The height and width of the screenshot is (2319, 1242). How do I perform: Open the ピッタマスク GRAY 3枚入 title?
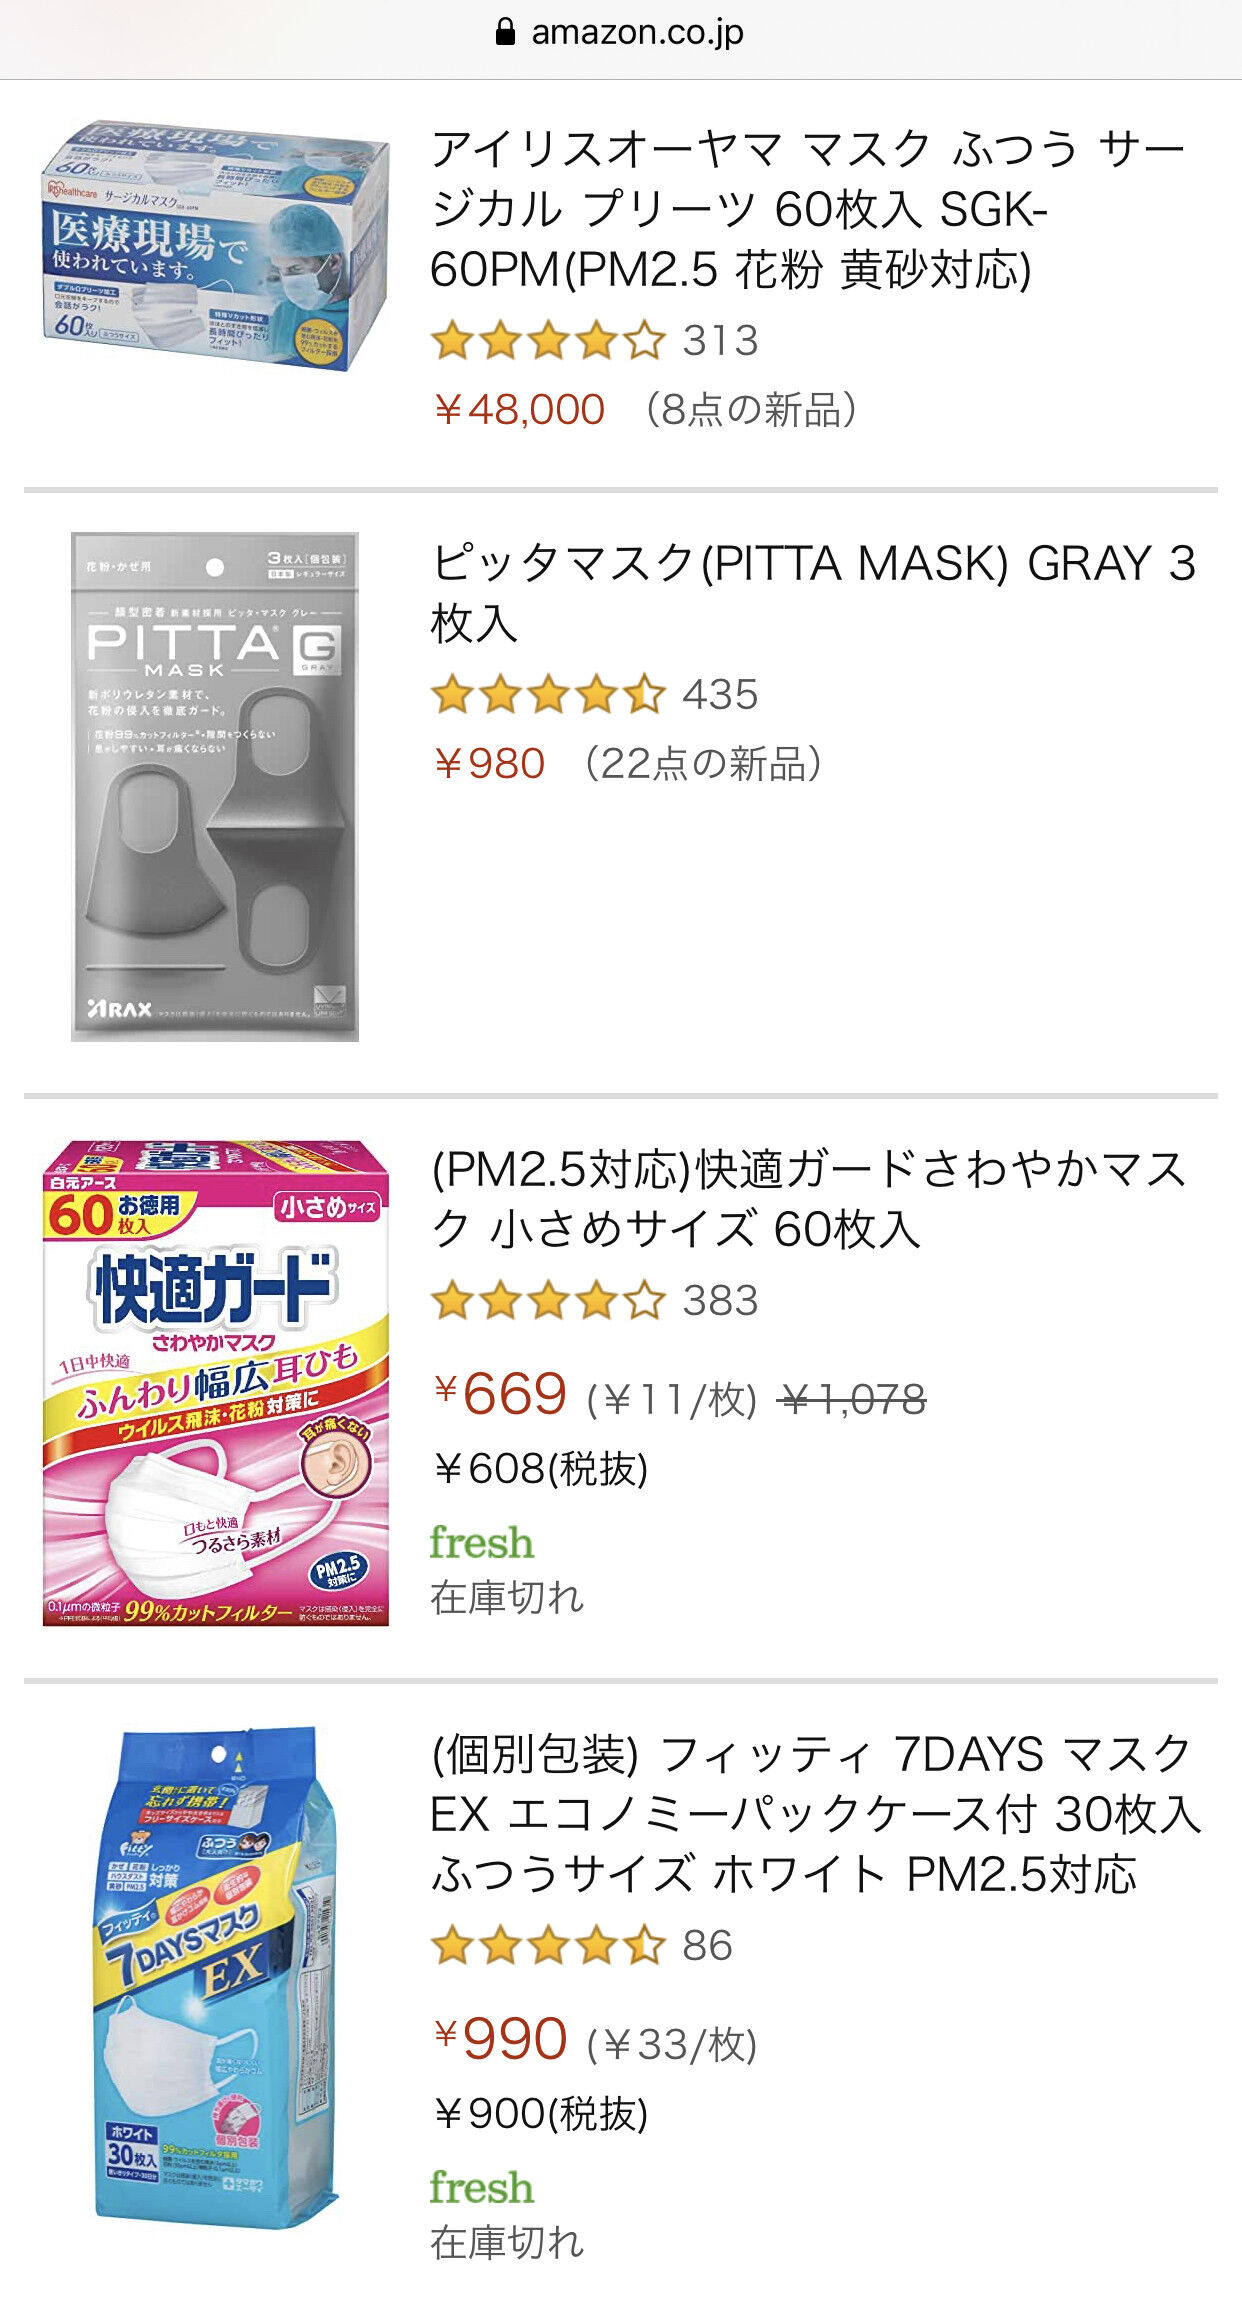(x=812, y=593)
